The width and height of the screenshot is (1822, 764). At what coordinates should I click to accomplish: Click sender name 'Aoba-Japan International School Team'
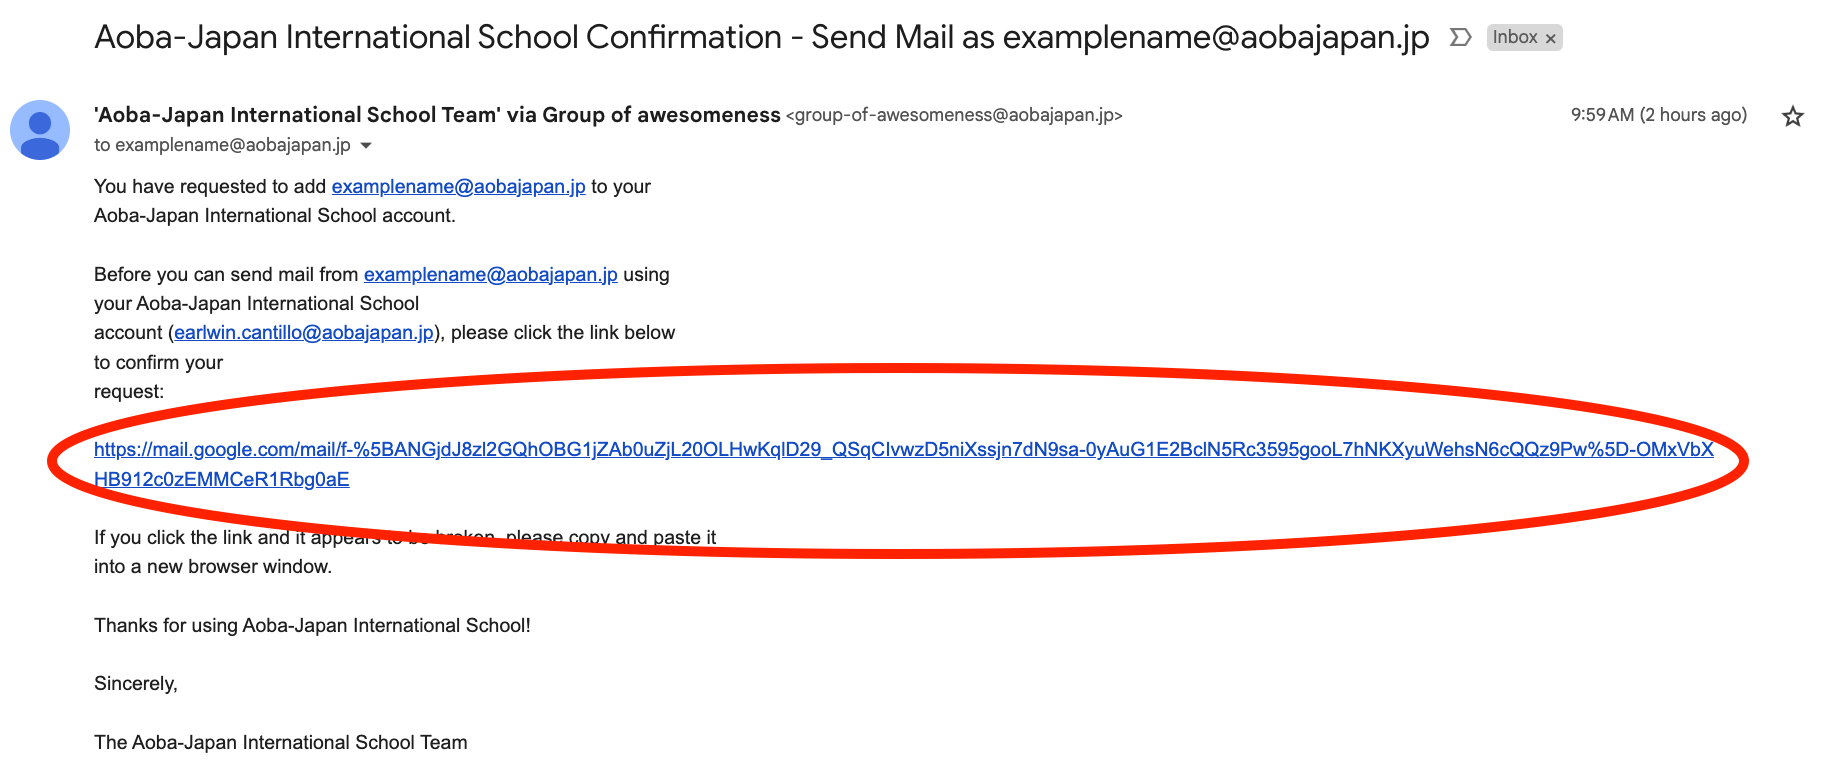297,115
